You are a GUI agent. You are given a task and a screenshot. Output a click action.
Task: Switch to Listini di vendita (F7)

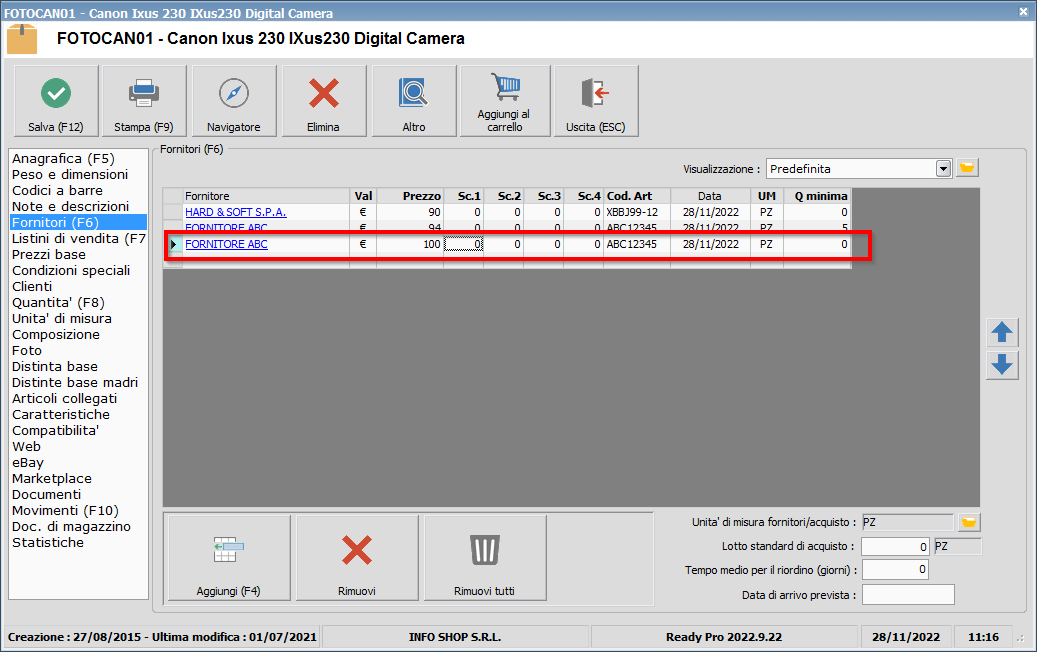(79, 239)
